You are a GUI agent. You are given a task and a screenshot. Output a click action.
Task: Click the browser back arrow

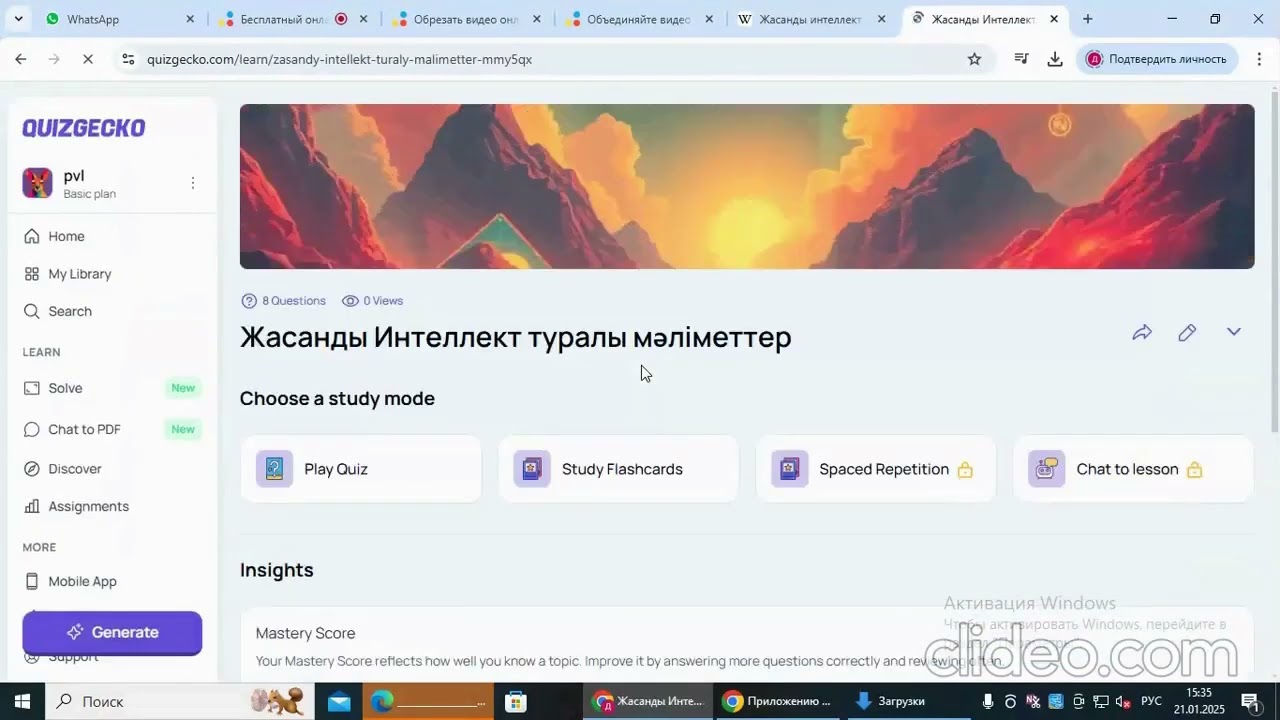coord(21,59)
